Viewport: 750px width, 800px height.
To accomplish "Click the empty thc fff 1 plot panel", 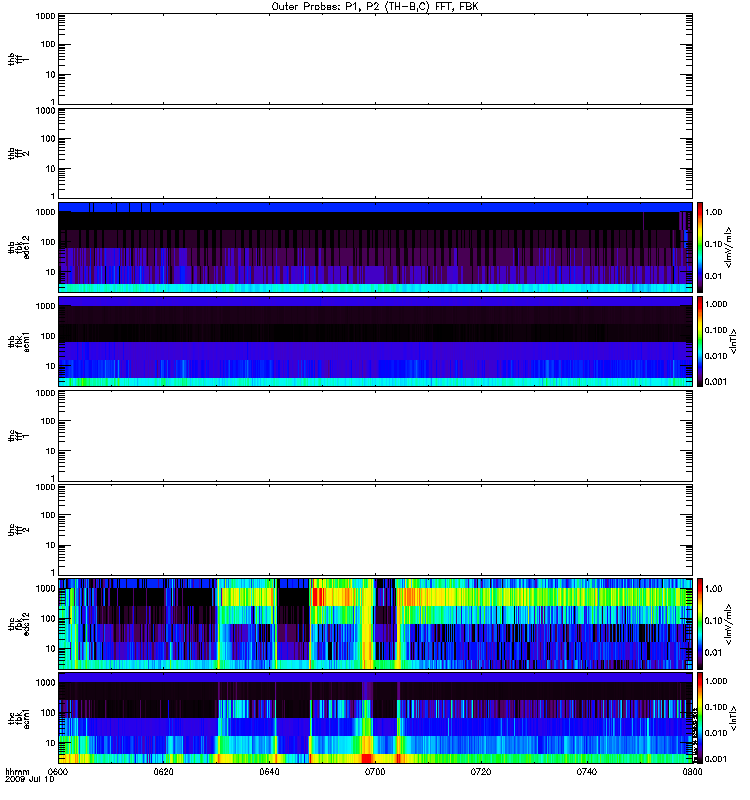I will 375,436.
